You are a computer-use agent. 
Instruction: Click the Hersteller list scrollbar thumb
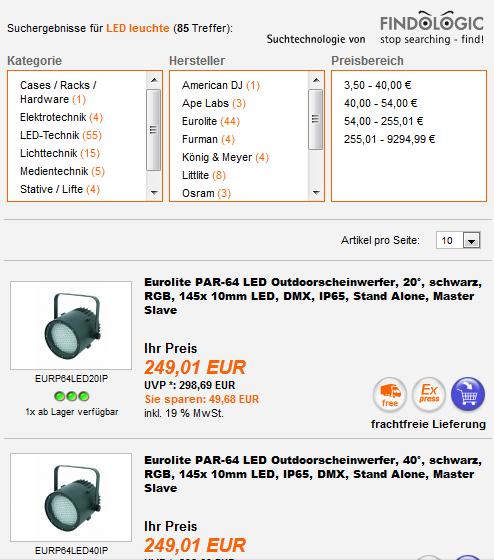pyautogui.click(x=316, y=119)
